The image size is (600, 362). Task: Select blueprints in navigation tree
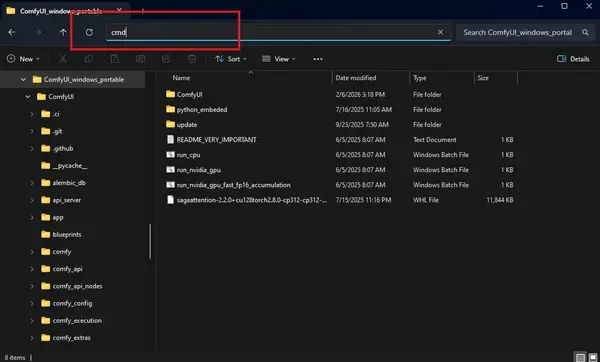(61, 235)
